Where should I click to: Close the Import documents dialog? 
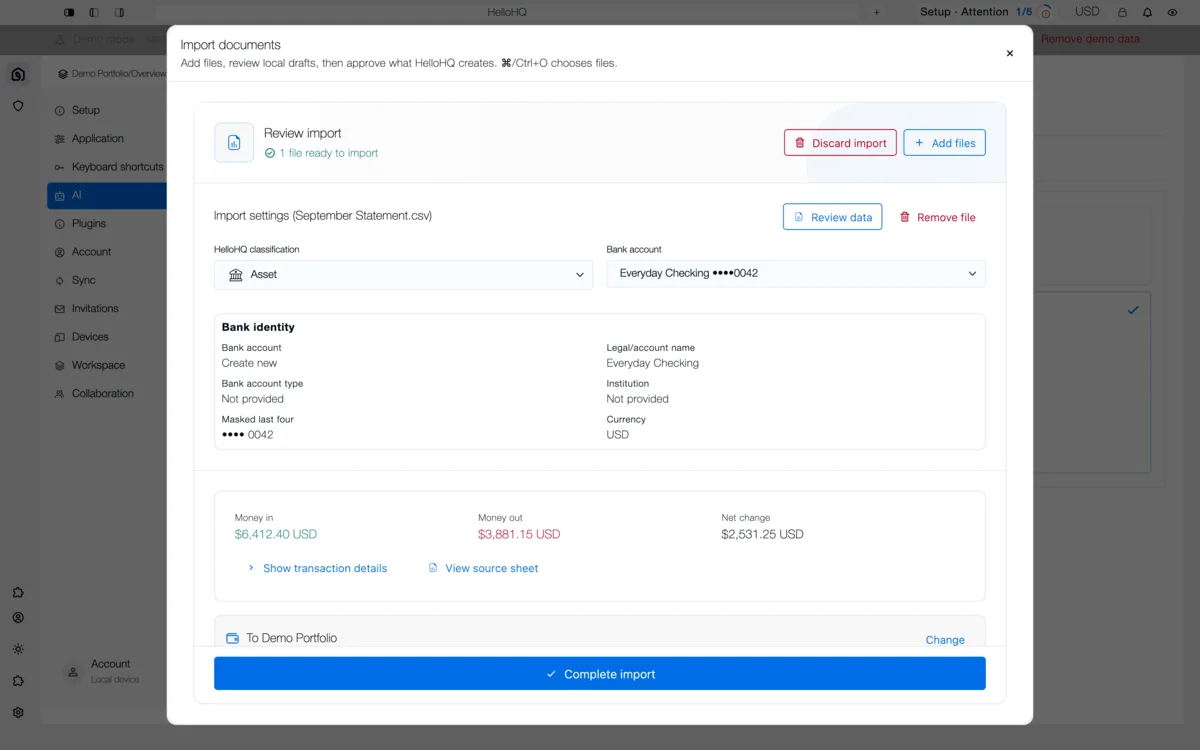tap(1009, 53)
